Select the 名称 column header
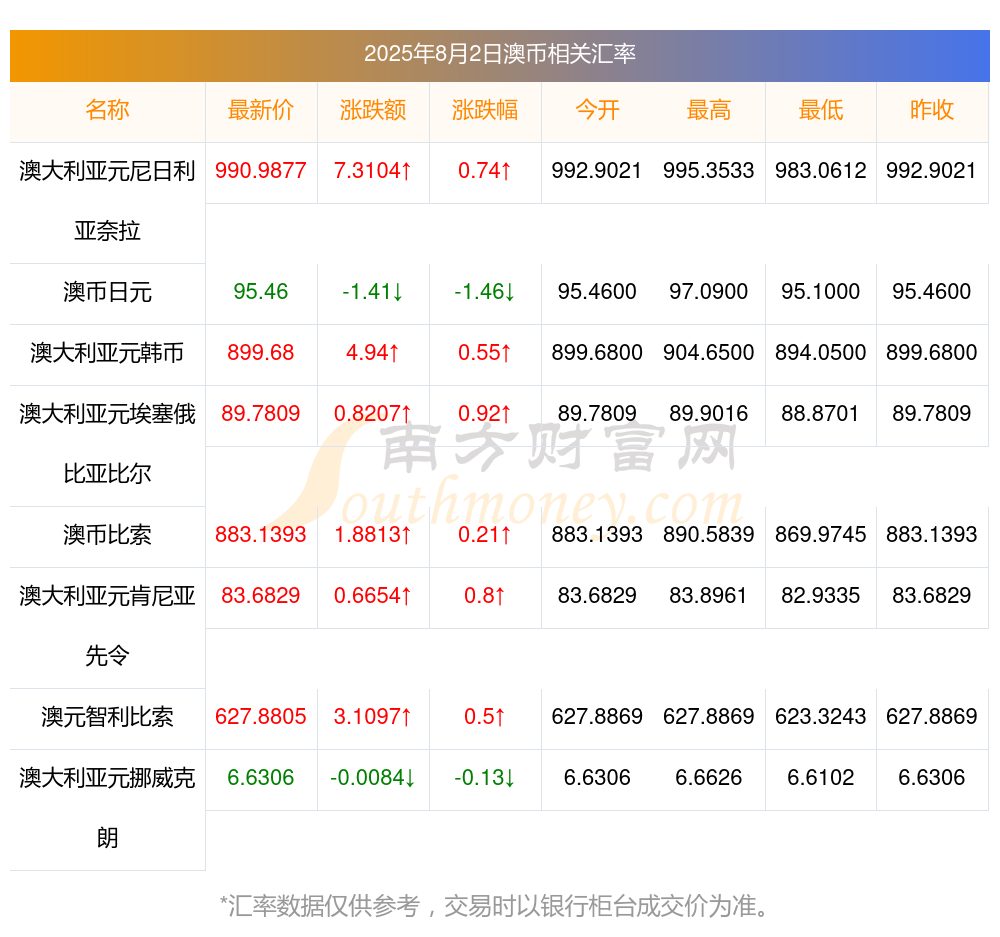 pos(107,110)
